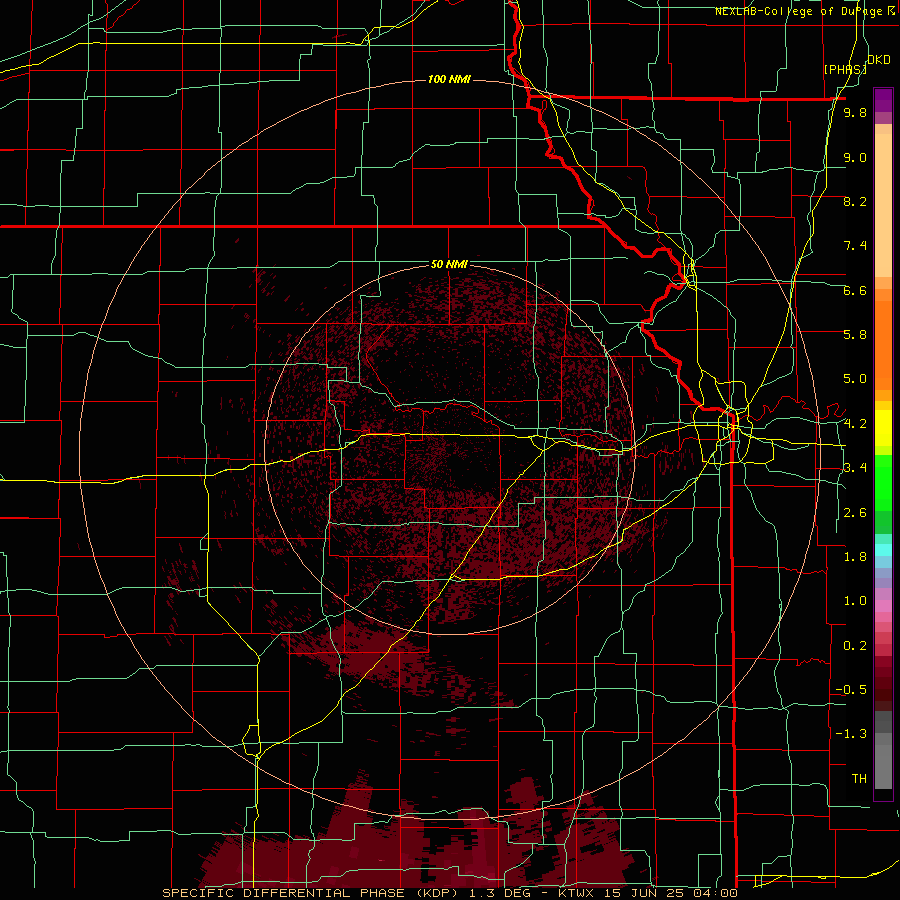
Task: Click the 4.2 value on color scale
Action: 855,424
